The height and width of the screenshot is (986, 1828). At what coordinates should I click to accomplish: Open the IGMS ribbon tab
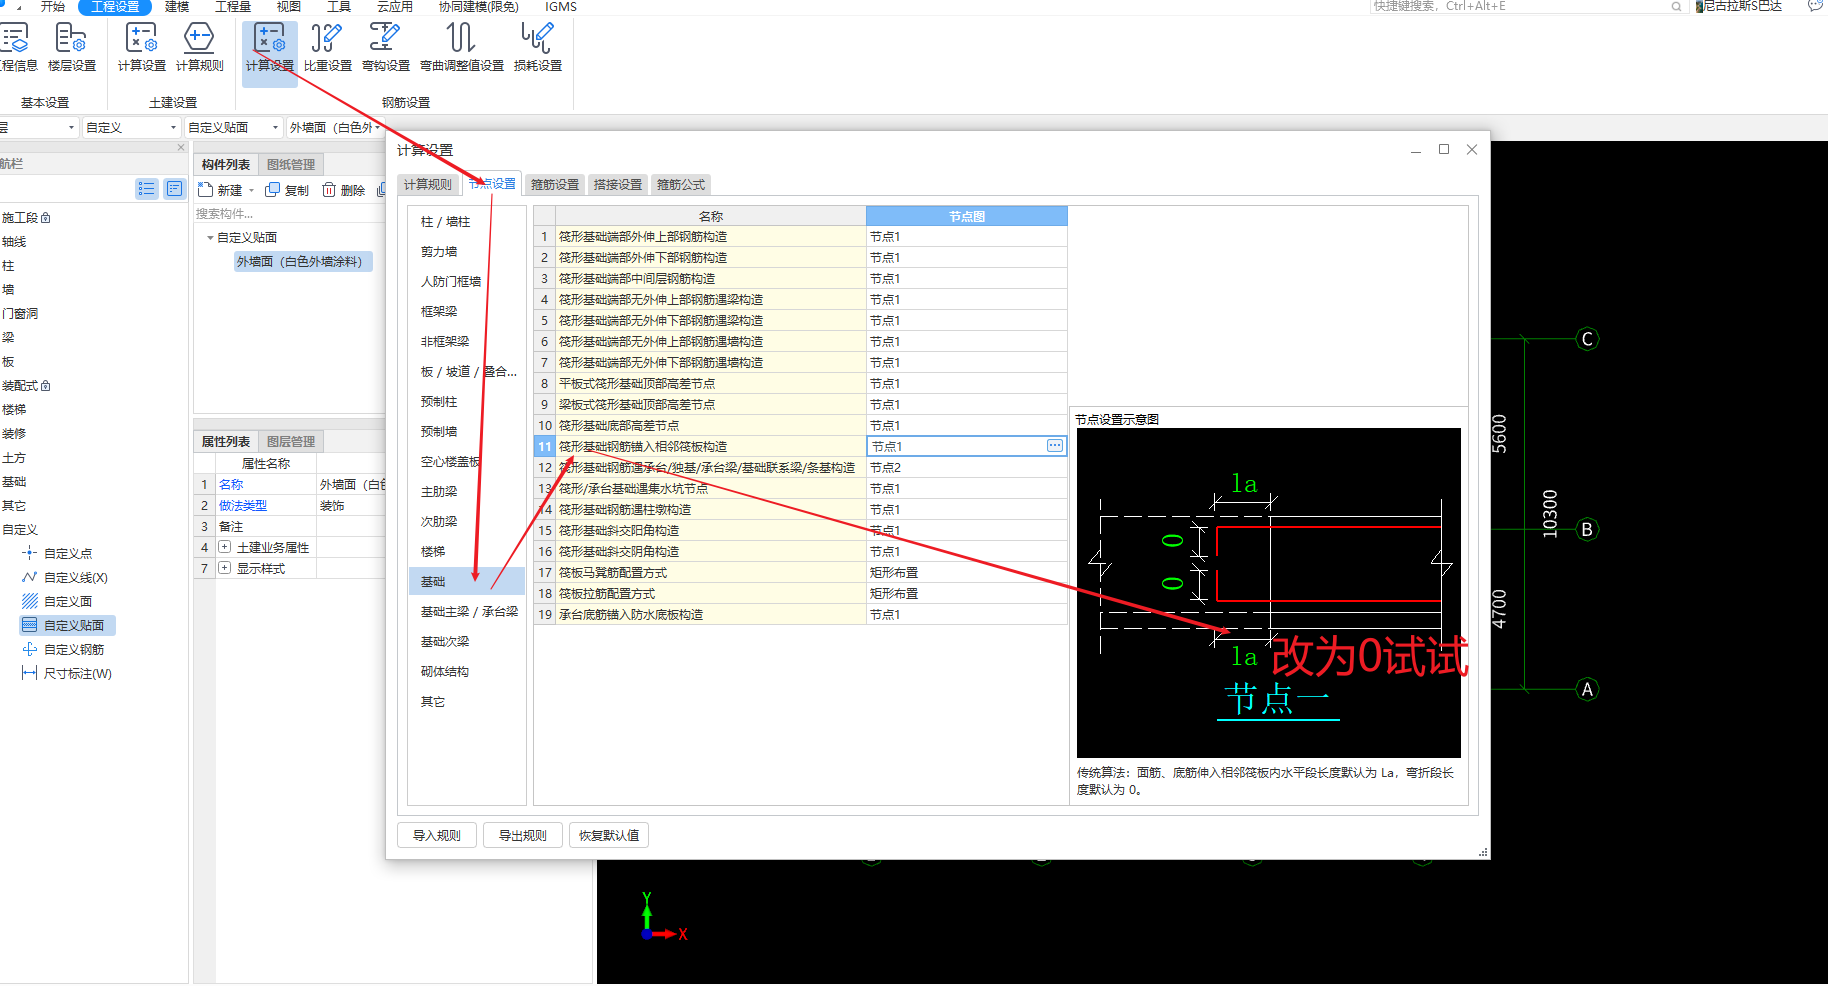click(x=561, y=7)
